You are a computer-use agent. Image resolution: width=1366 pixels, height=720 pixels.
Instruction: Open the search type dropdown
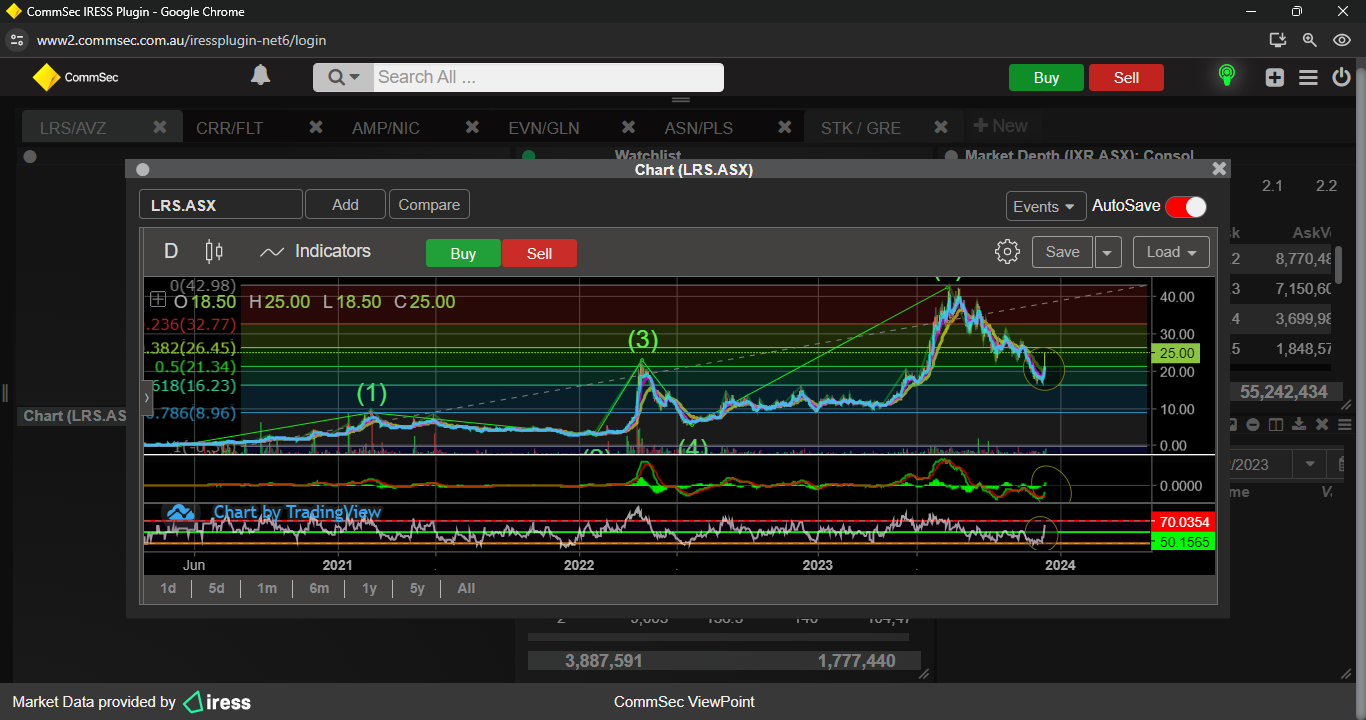pyautogui.click(x=343, y=77)
